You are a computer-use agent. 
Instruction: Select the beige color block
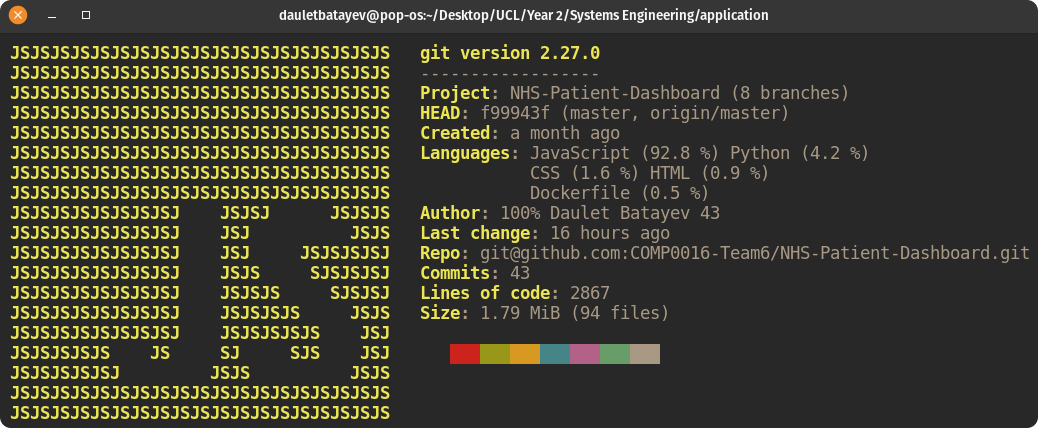[645, 354]
